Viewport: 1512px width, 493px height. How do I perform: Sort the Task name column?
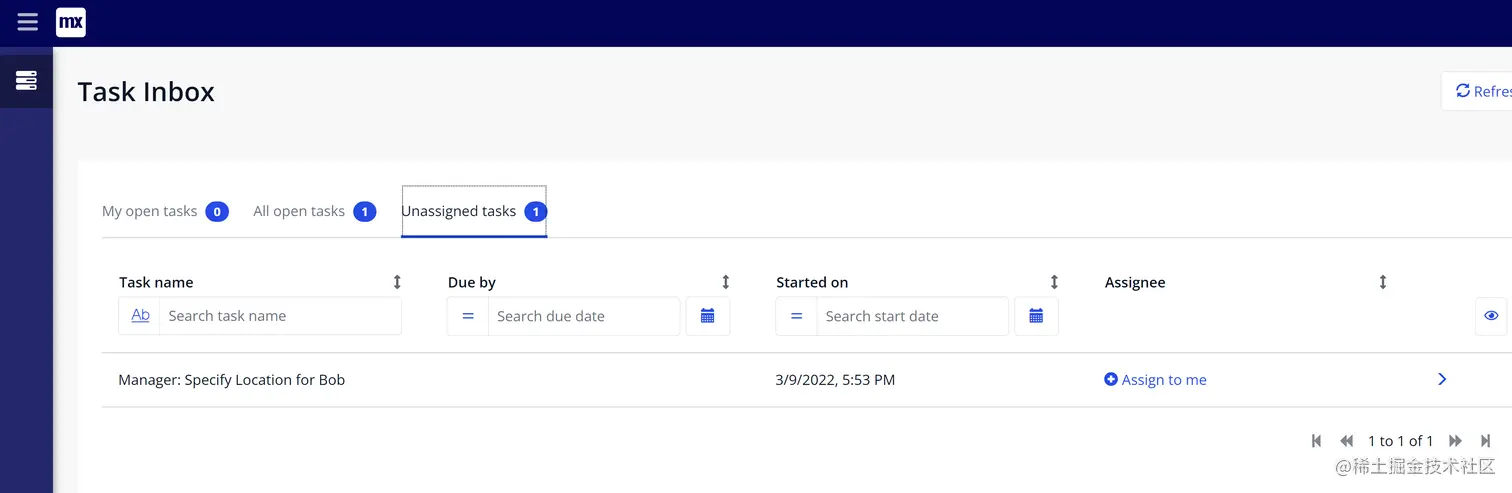click(x=397, y=283)
